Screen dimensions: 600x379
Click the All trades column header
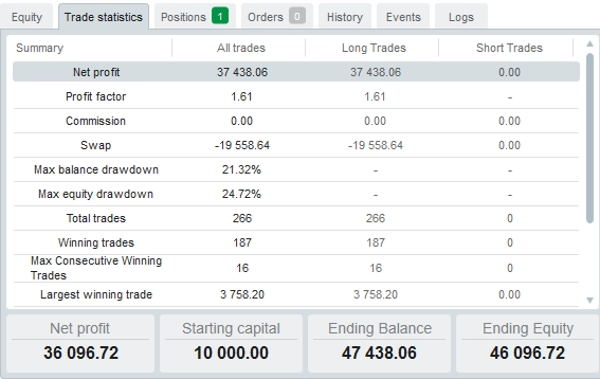click(241, 48)
